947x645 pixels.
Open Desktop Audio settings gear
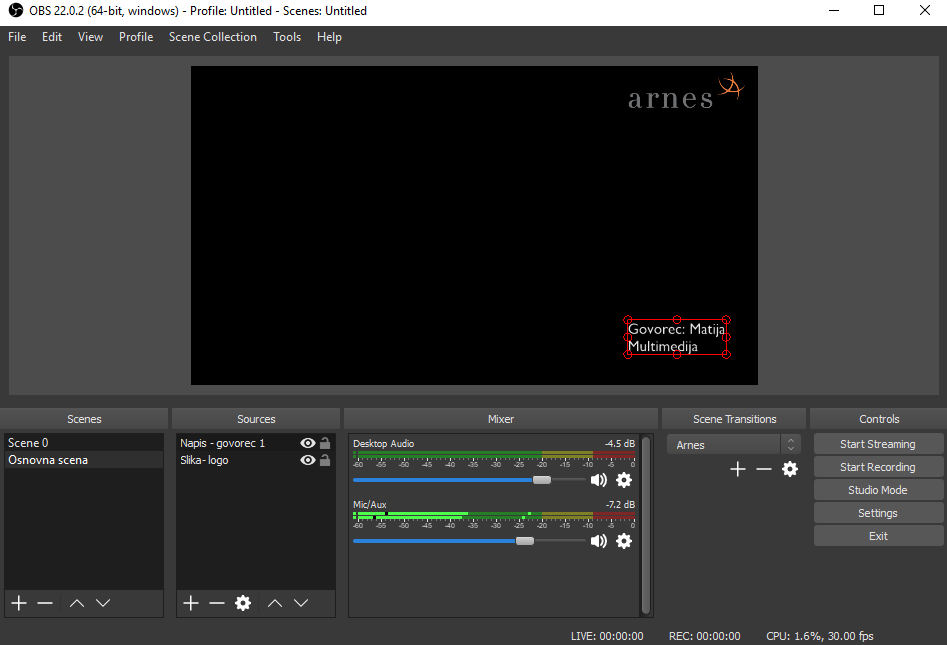(x=624, y=480)
